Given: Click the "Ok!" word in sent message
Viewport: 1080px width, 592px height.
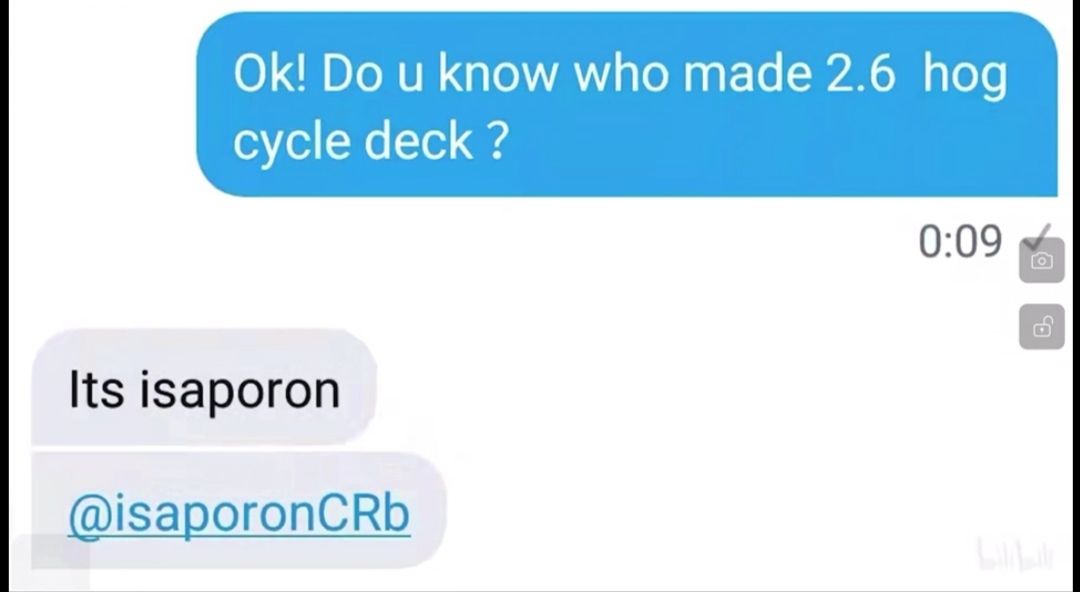Looking at the screenshot, I should (x=271, y=74).
